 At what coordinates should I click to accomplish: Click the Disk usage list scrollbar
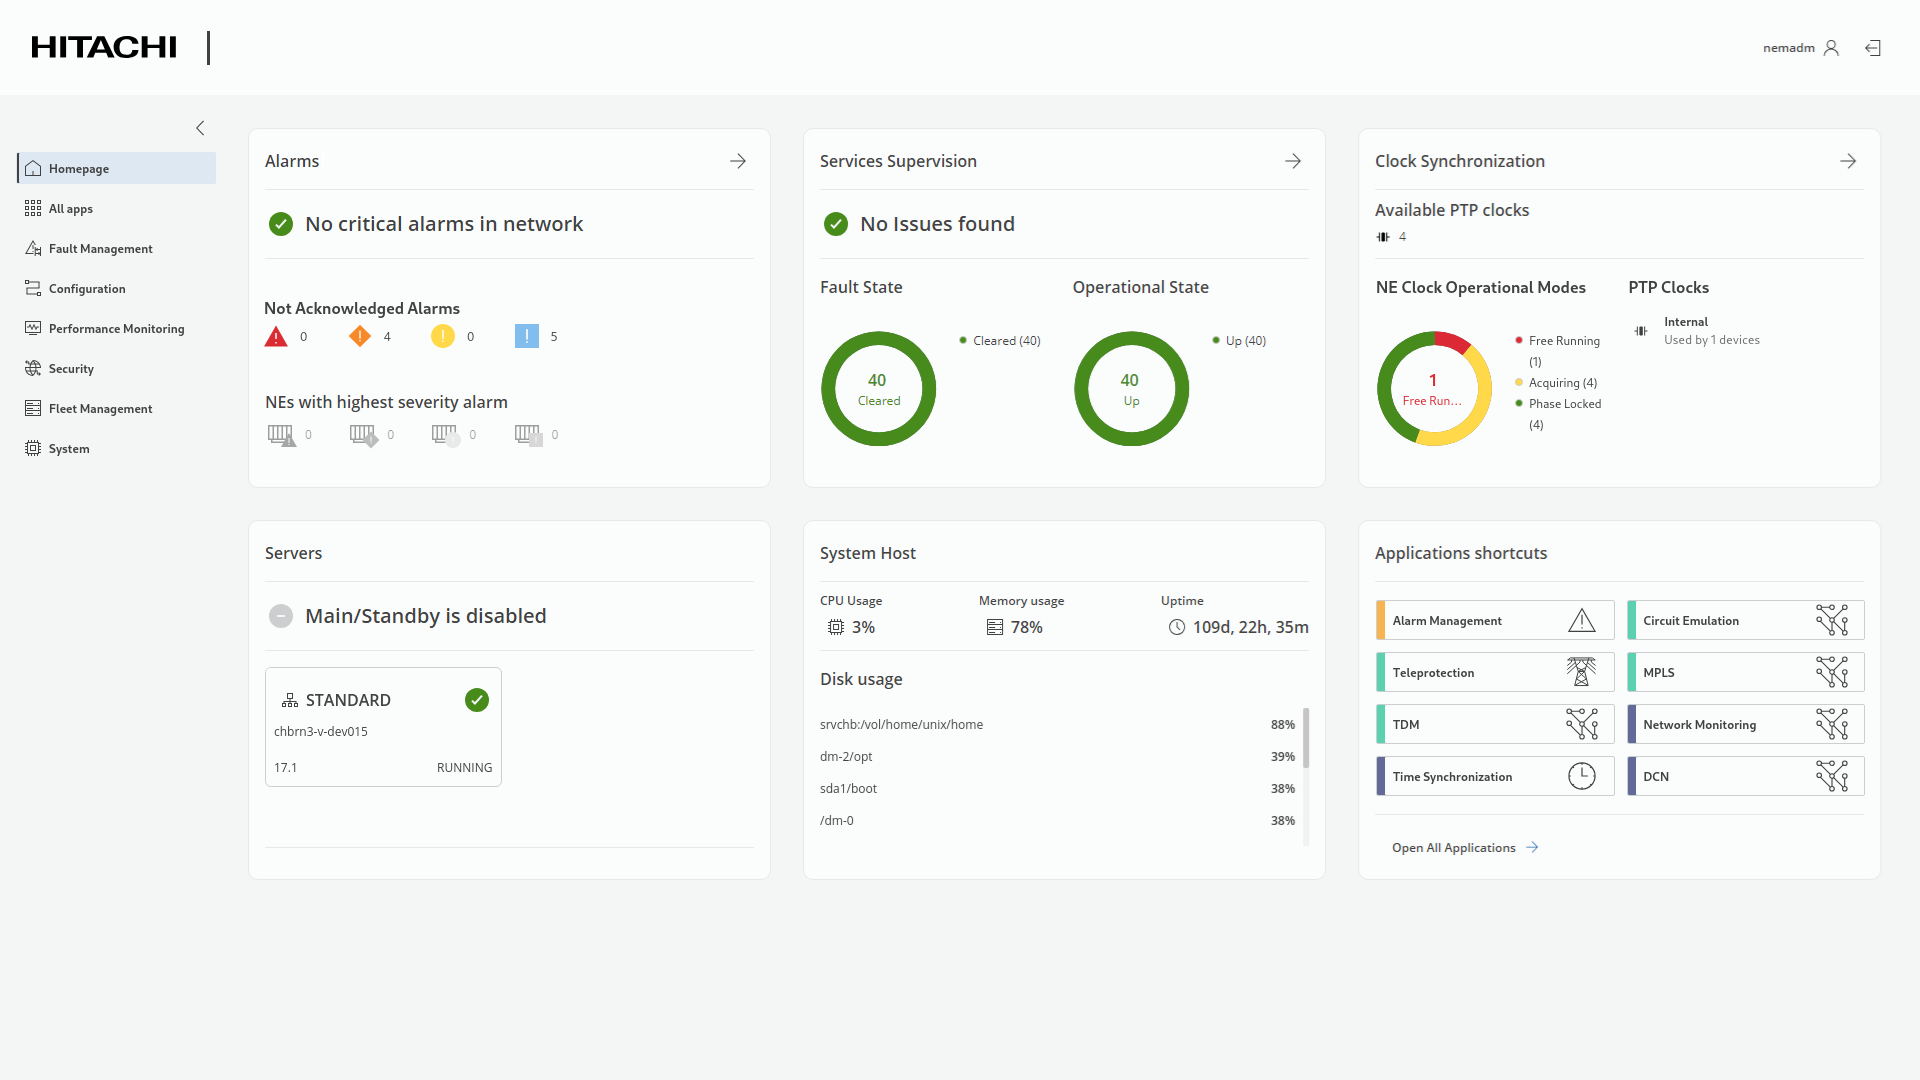point(1306,740)
